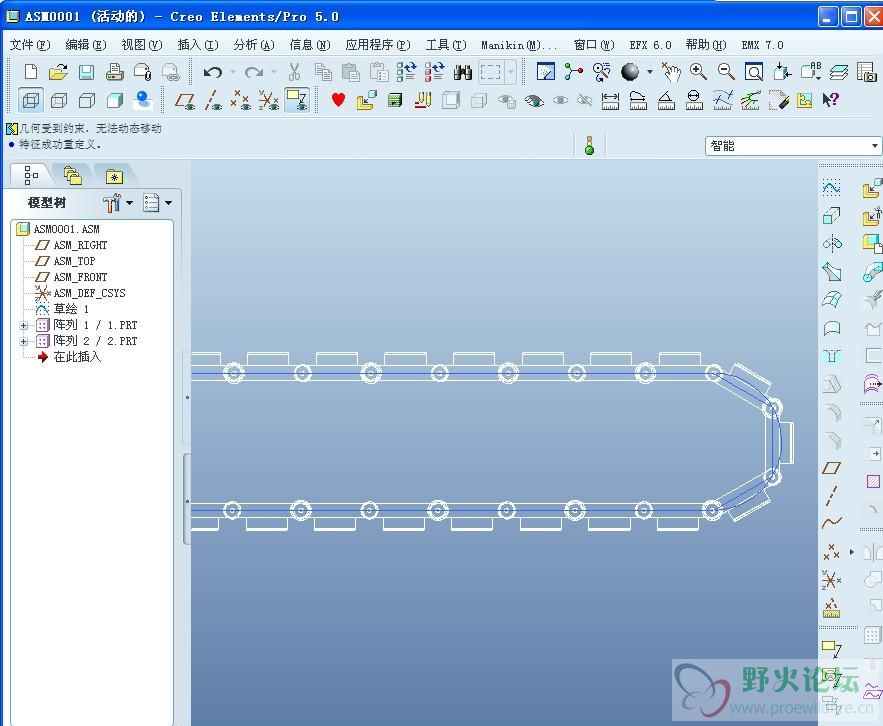Select the Datum Axis tool on right toolbar

[831, 495]
